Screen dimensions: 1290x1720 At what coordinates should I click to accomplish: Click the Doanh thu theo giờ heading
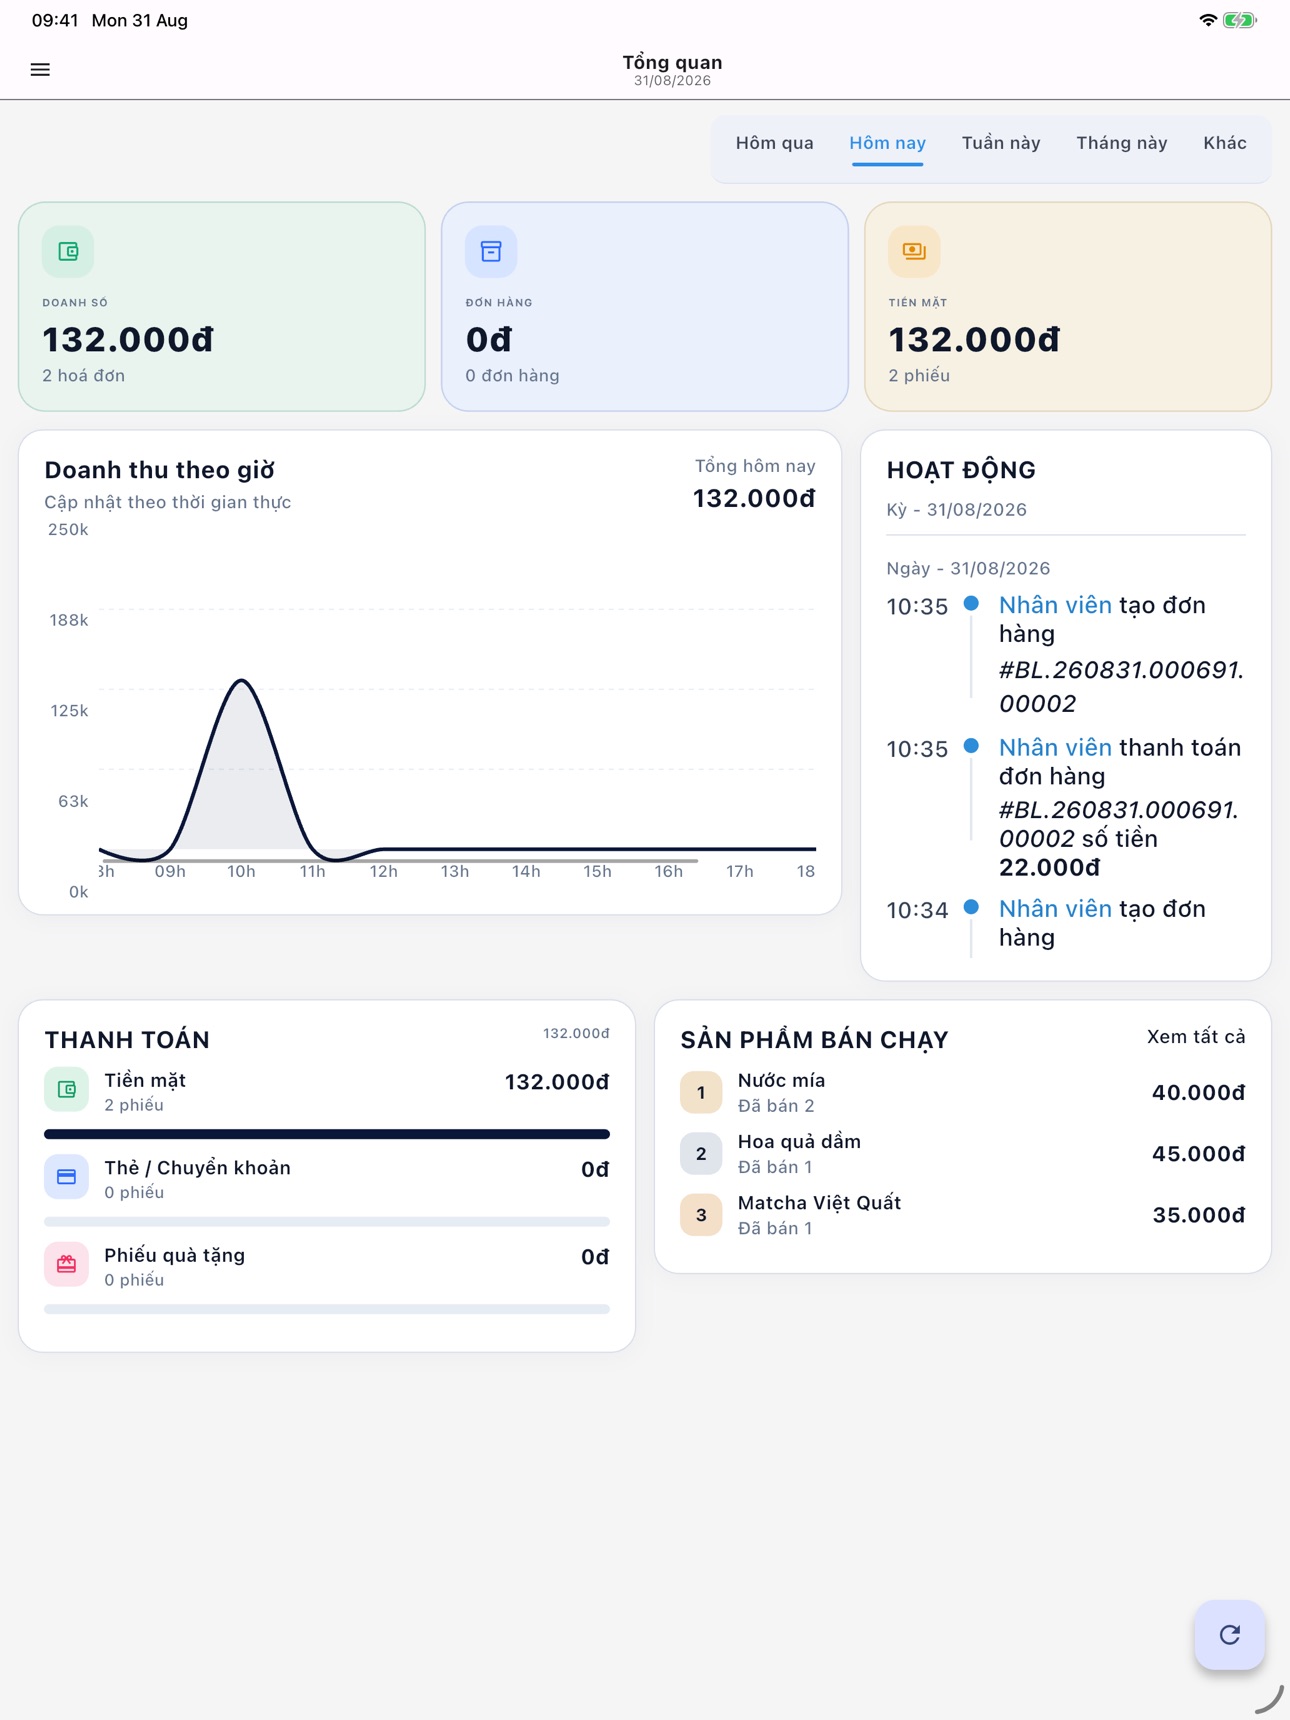[159, 470]
